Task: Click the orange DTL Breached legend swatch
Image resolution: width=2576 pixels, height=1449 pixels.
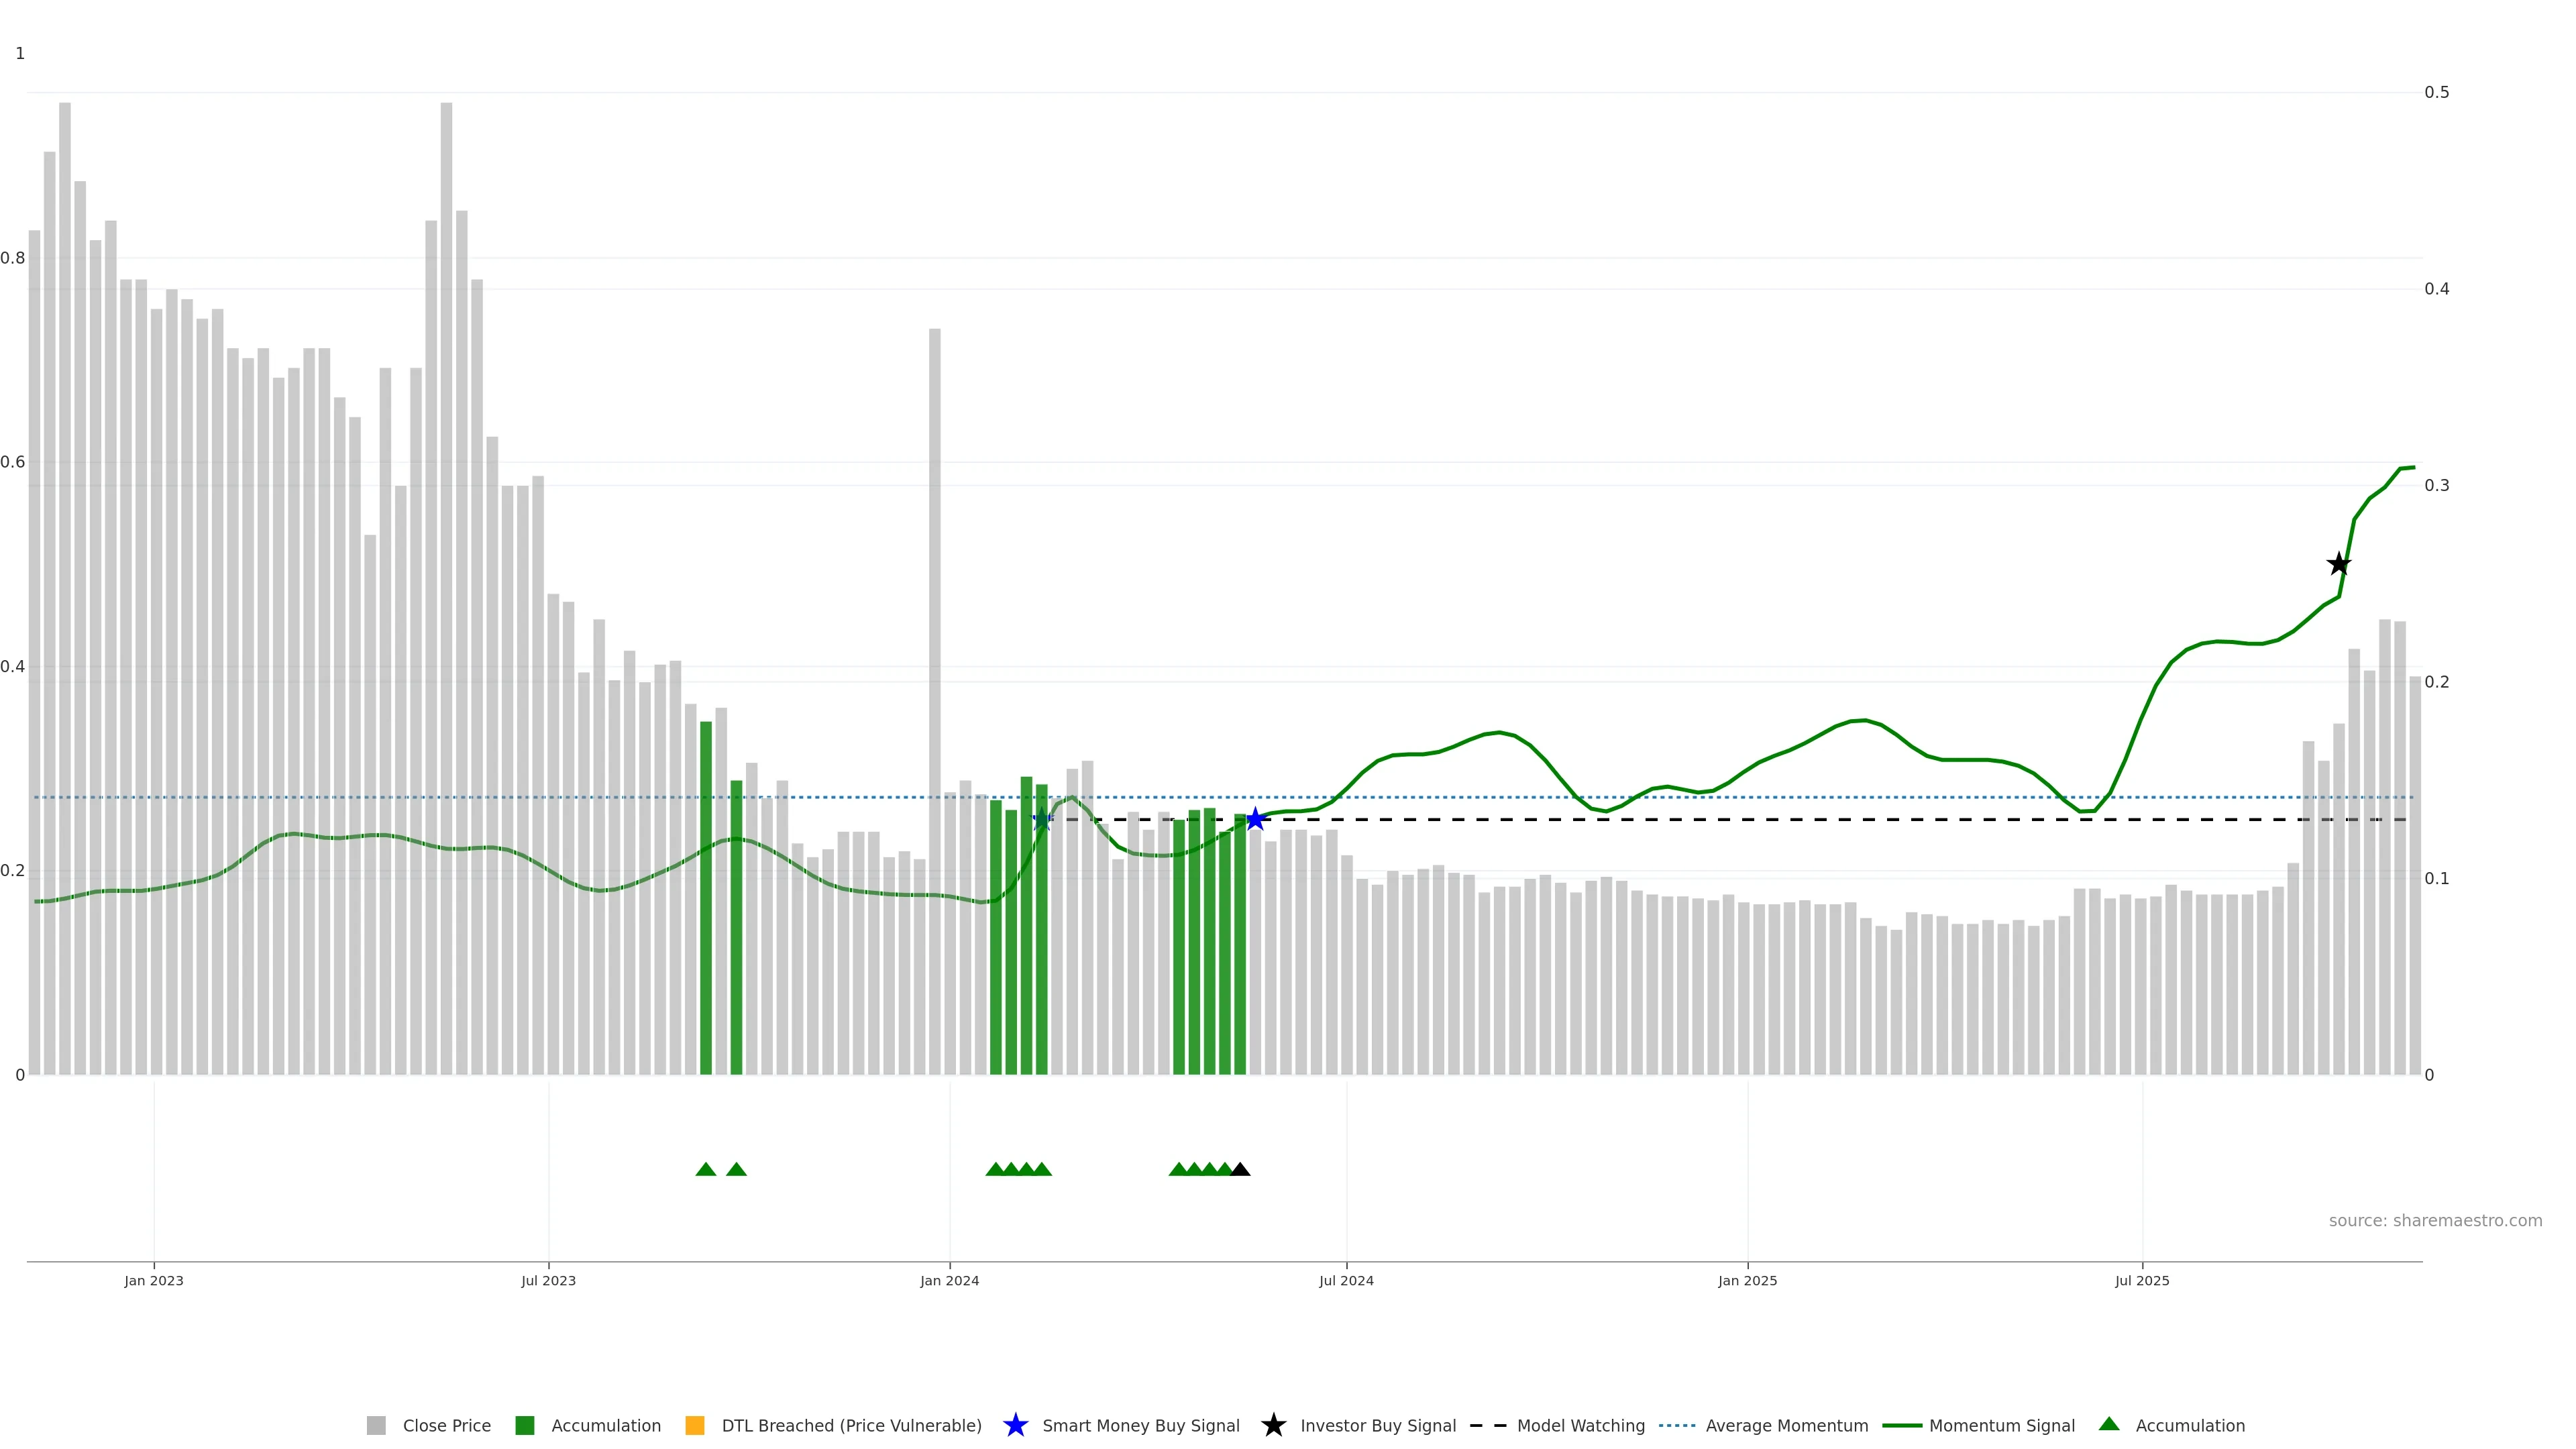Action: click(x=694, y=1425)
